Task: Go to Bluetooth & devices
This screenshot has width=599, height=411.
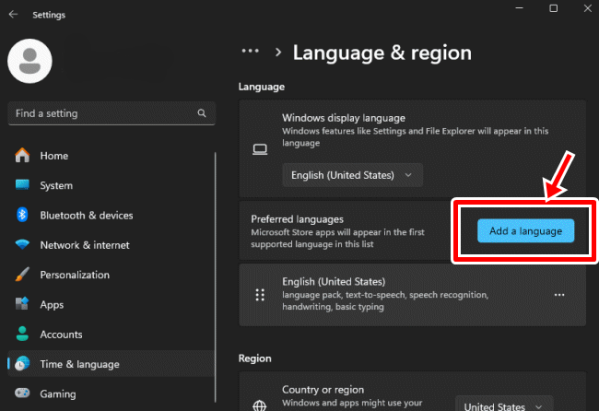Action: [111, 215]
